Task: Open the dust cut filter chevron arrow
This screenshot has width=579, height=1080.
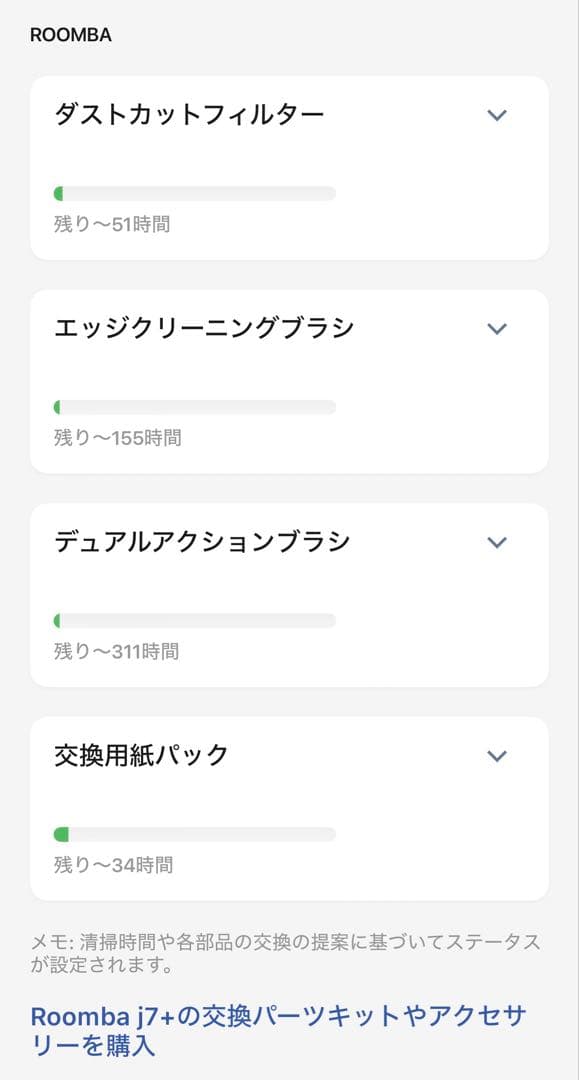Action: pos(495,116)
